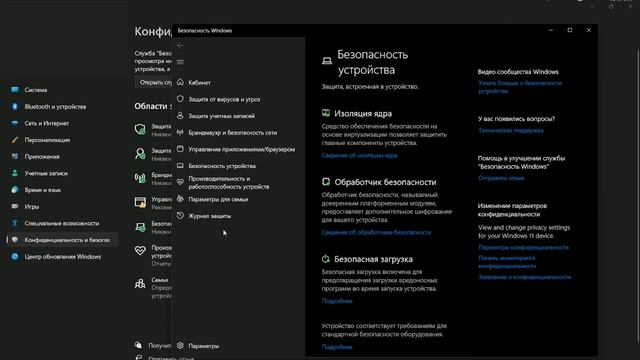This screenshot has height=360, width=640.
Task: Open Брандмауэр и безопасность сети
Action: (x=233, y=133)
